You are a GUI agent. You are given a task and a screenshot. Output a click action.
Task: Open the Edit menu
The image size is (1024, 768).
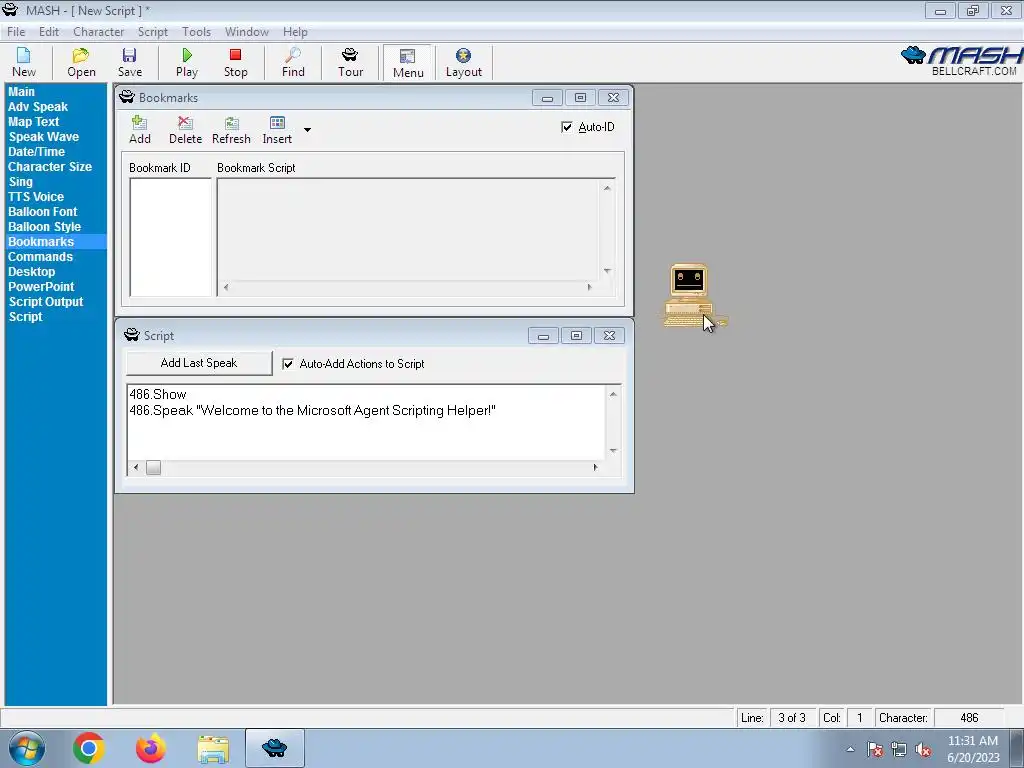(49, 32)
